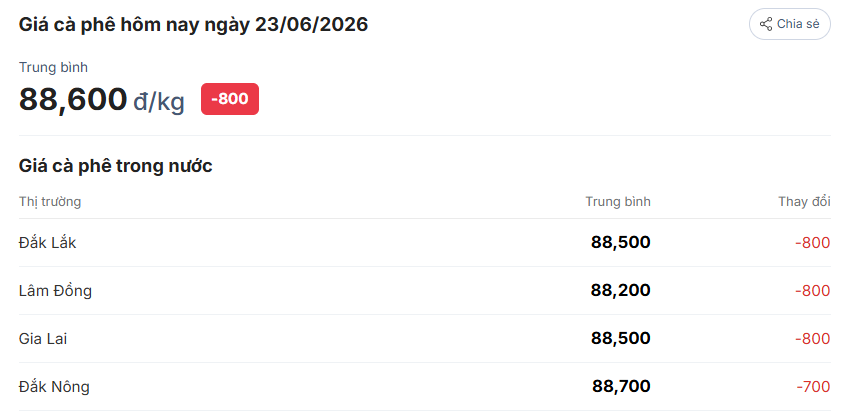857x418 pixels.
Task: Click the Lâm Đồng price 88,200
Action: [x=621, y=291]
